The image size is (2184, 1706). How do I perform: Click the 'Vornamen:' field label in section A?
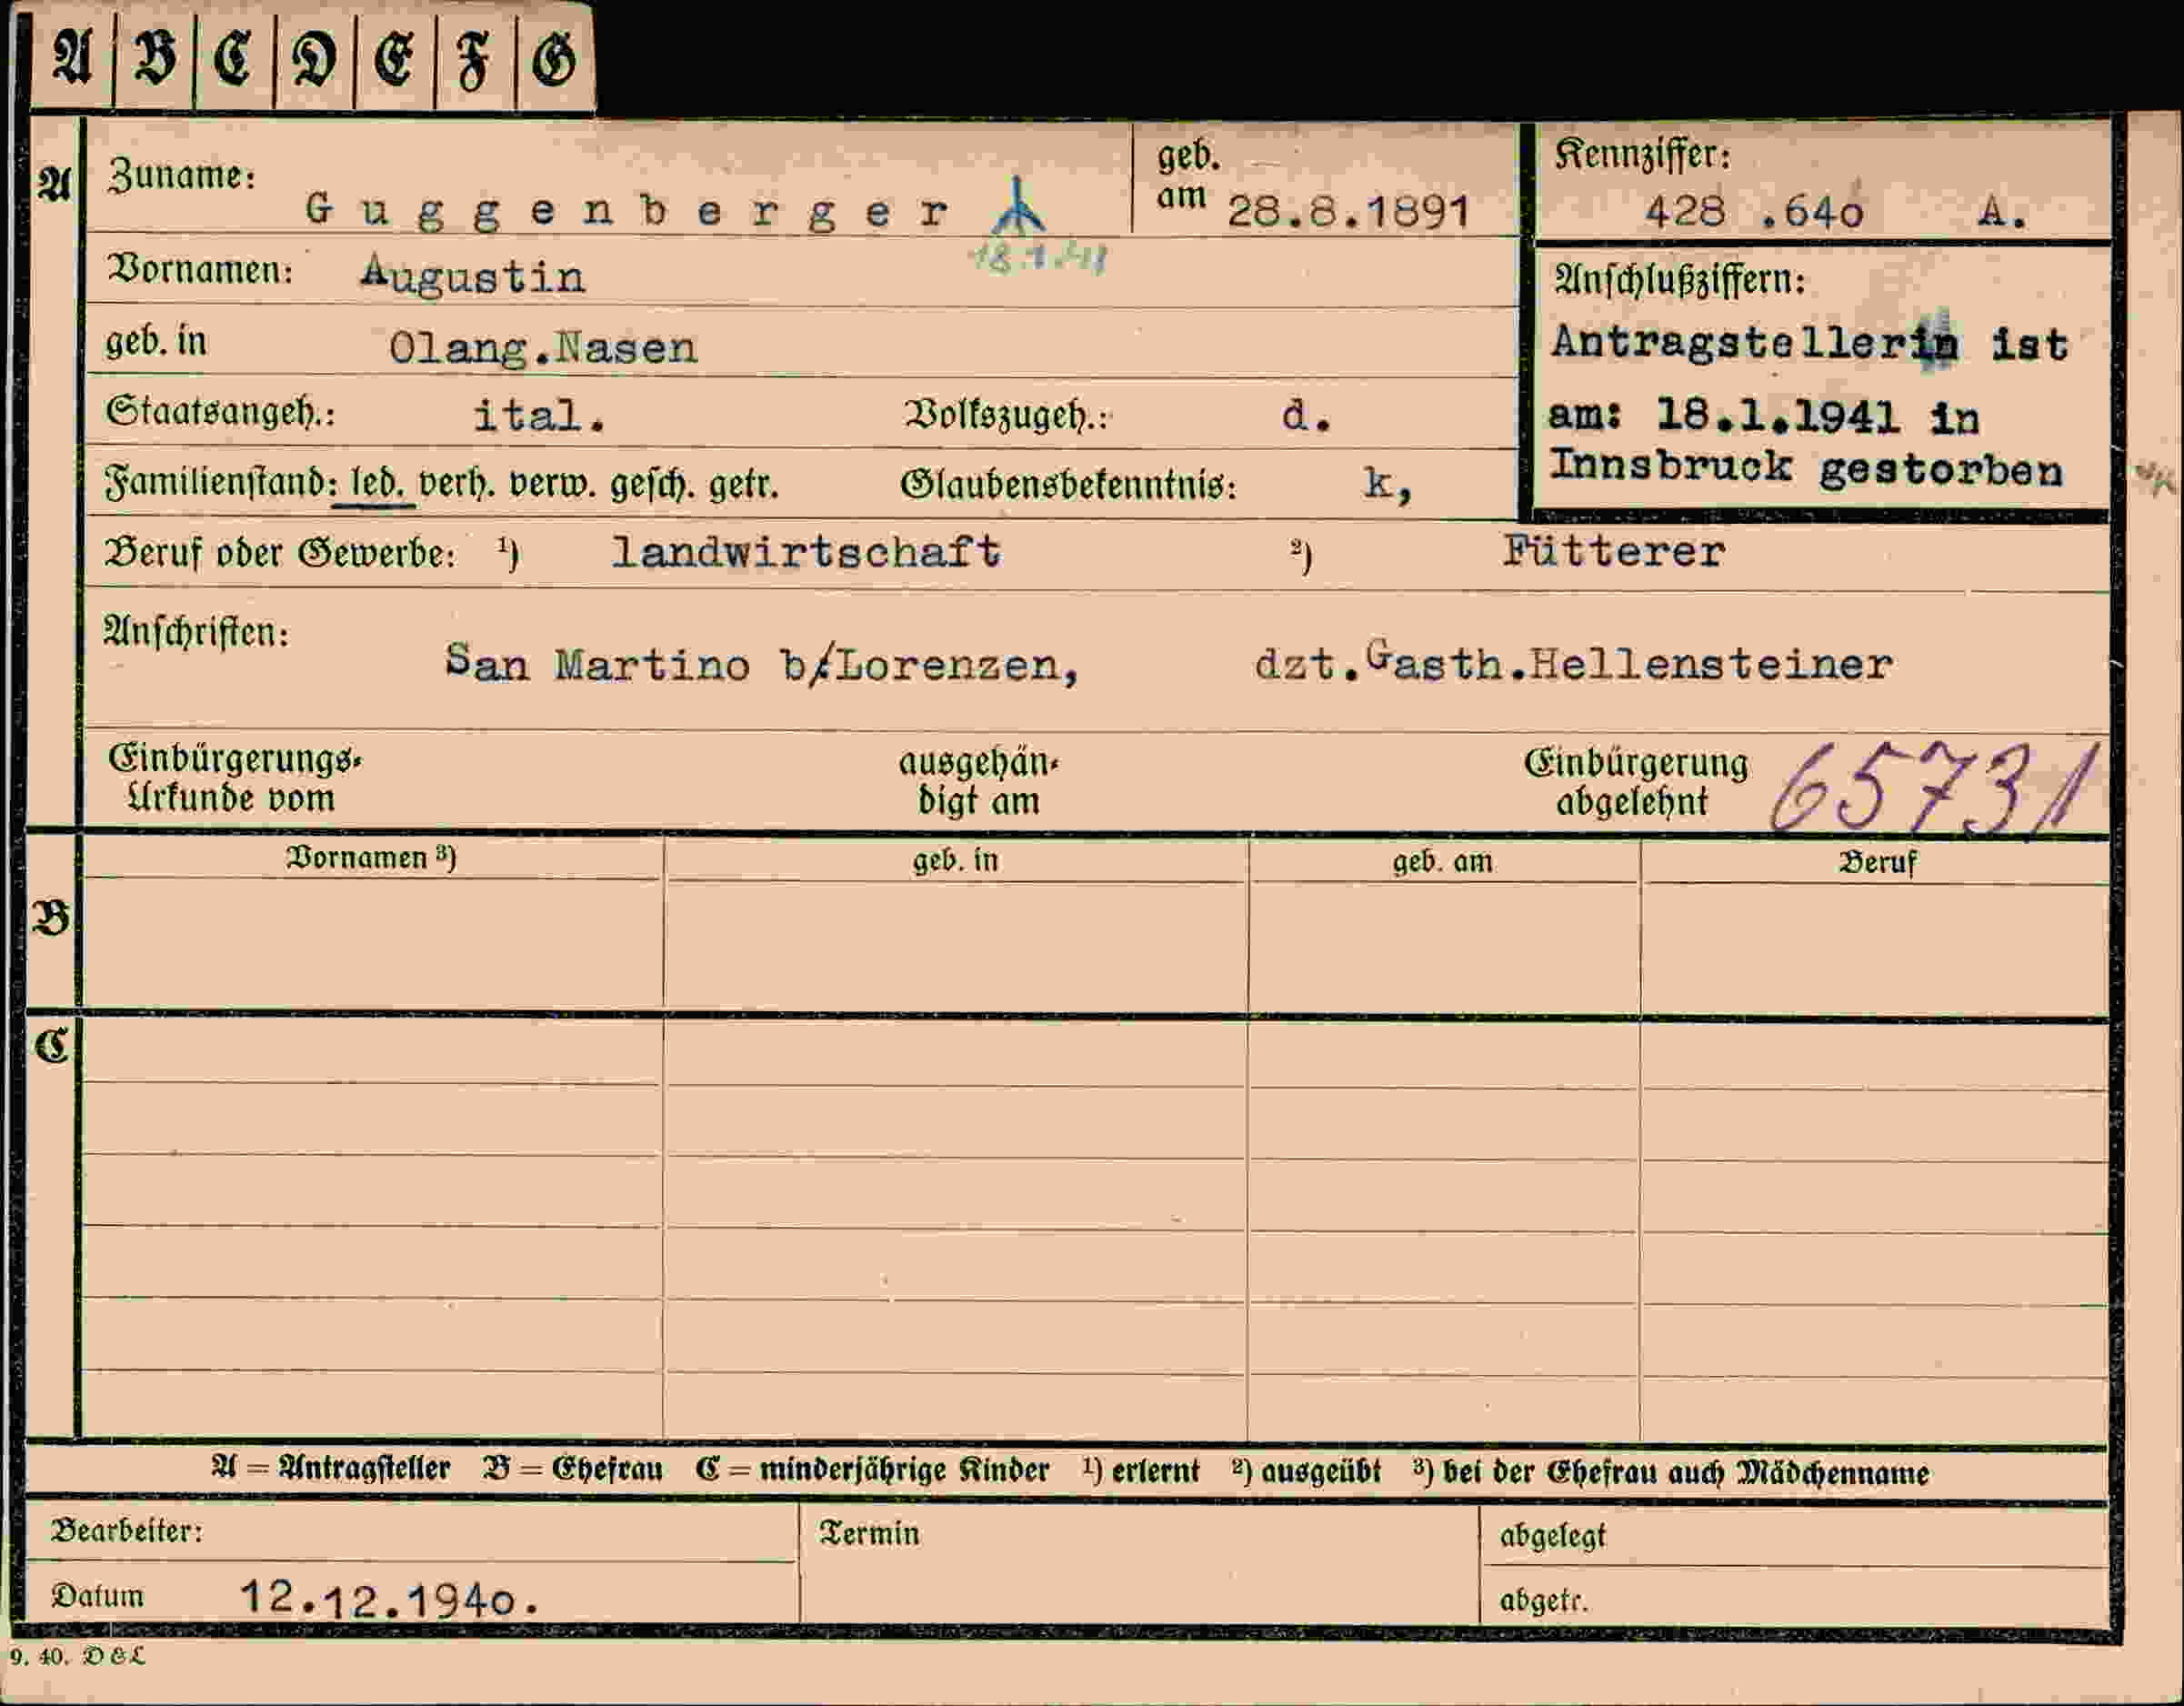(200, 270)
